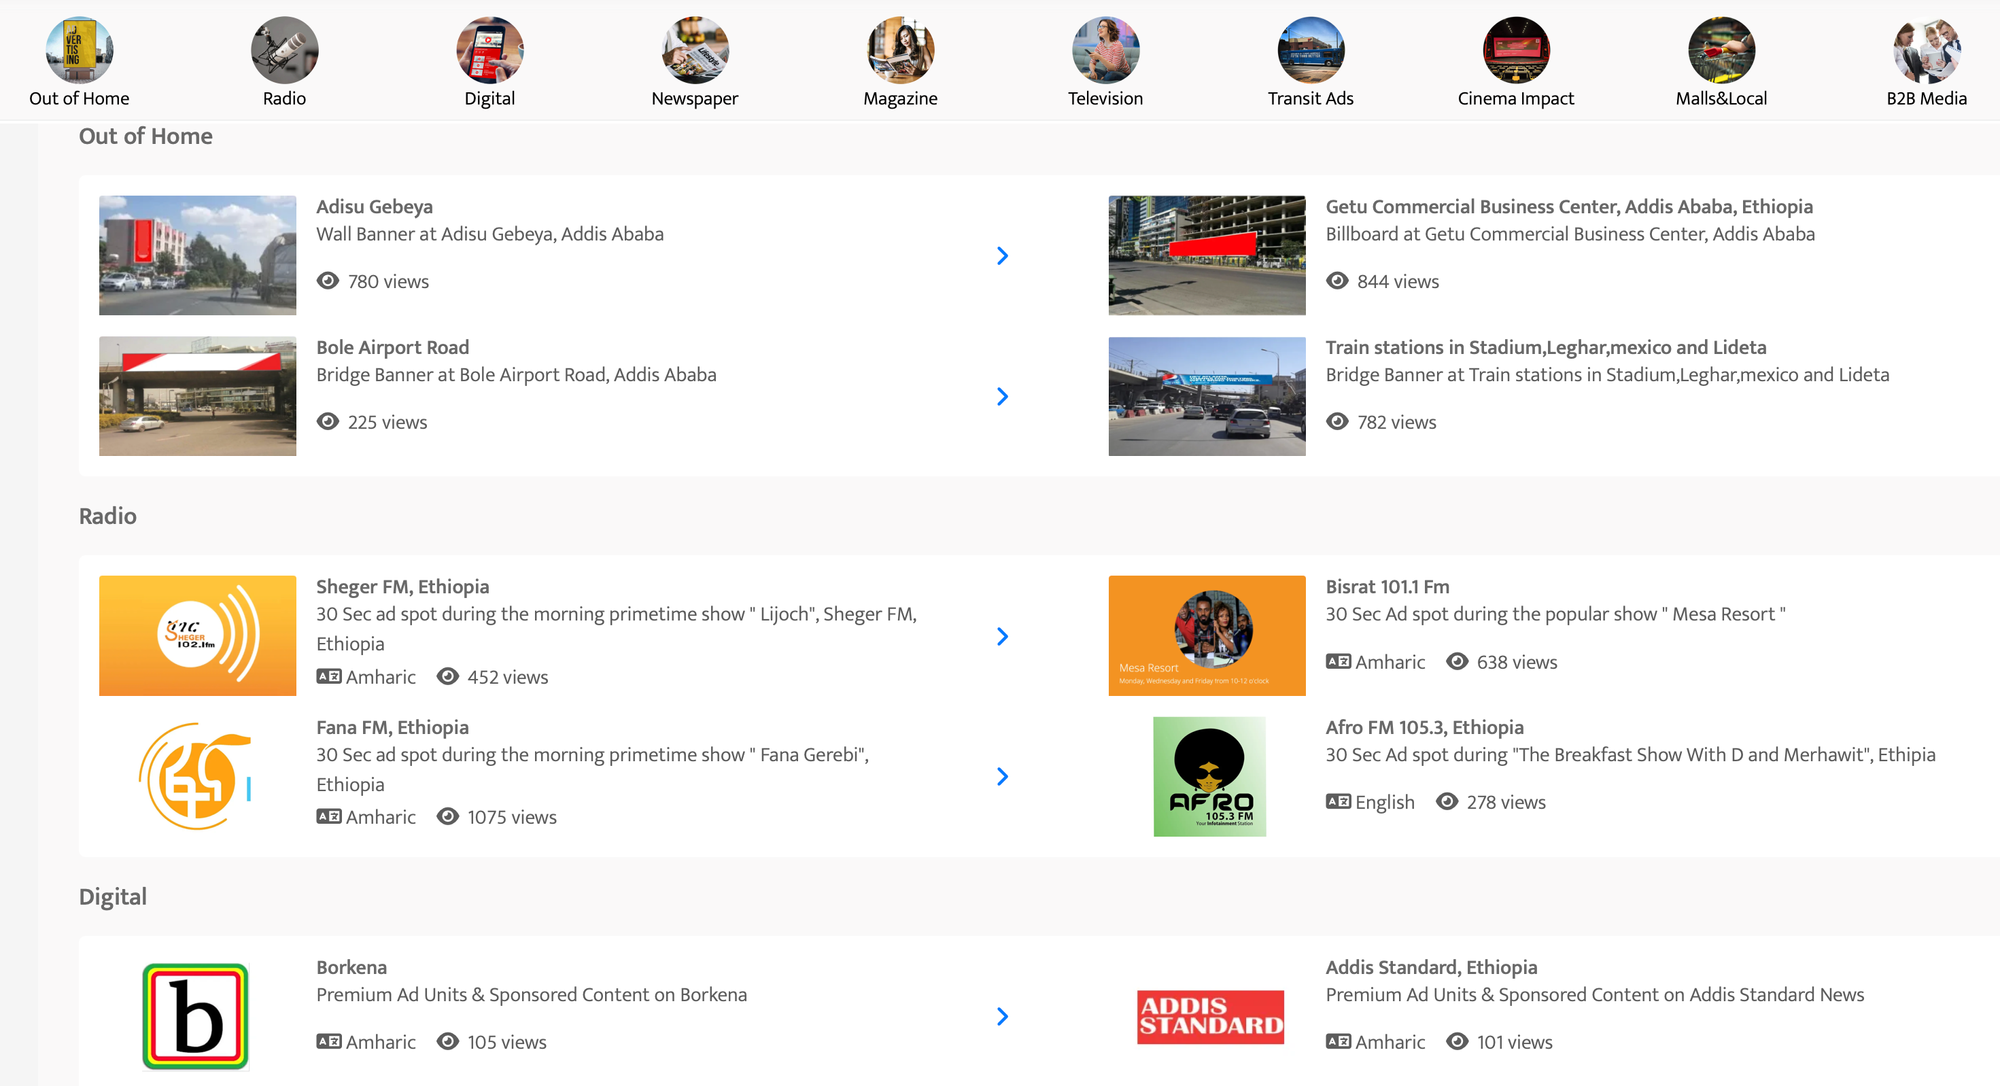Click the language icon on Fana FM row

pos(329,817)
